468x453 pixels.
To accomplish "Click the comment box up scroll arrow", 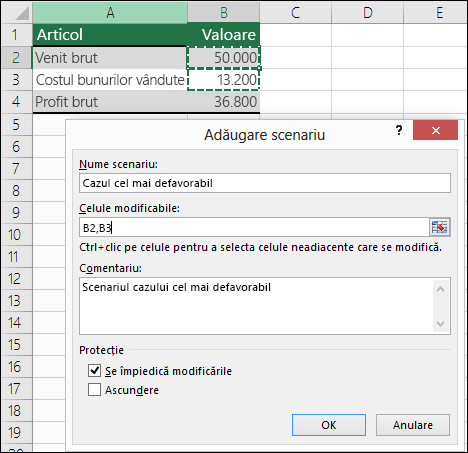I will (441, 289).
